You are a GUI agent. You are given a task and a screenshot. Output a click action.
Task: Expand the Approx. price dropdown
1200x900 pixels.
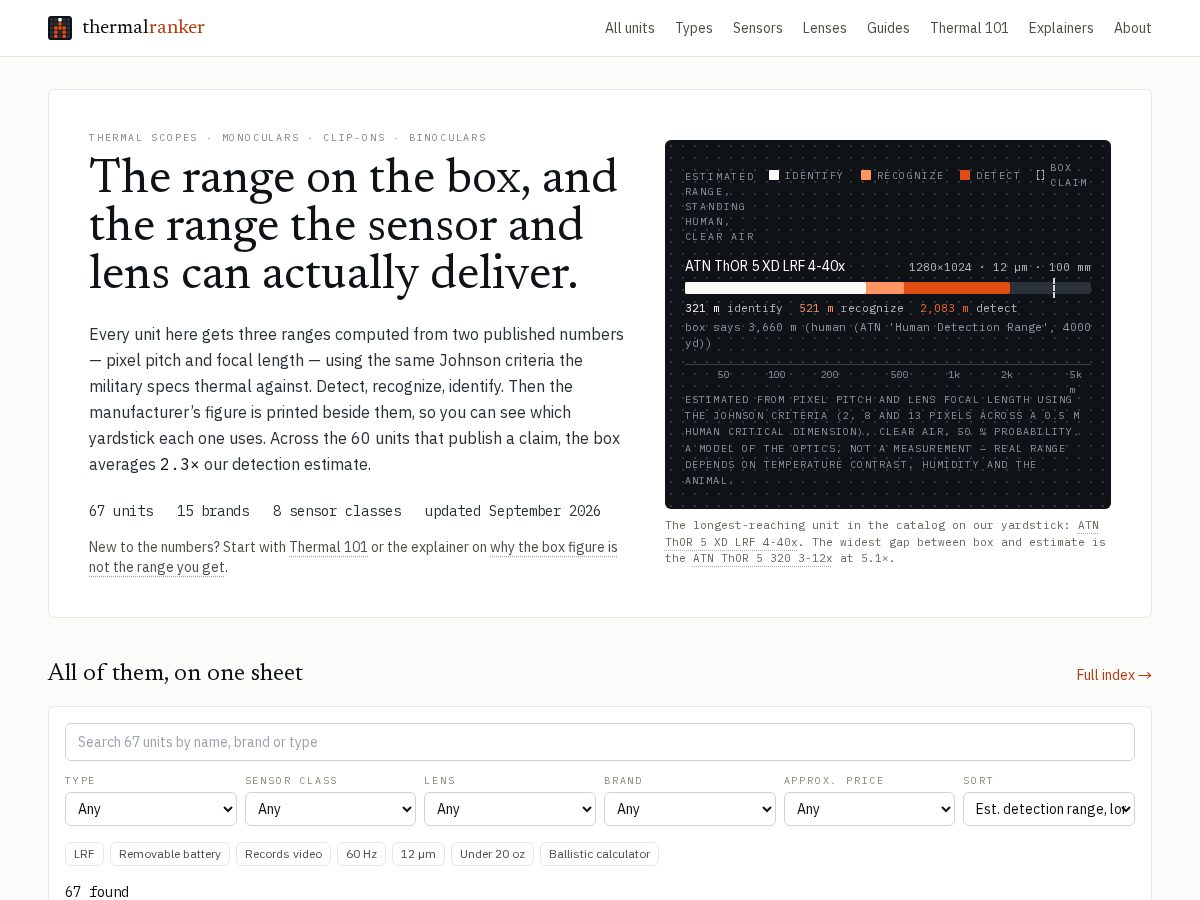[x=869, y=809]
